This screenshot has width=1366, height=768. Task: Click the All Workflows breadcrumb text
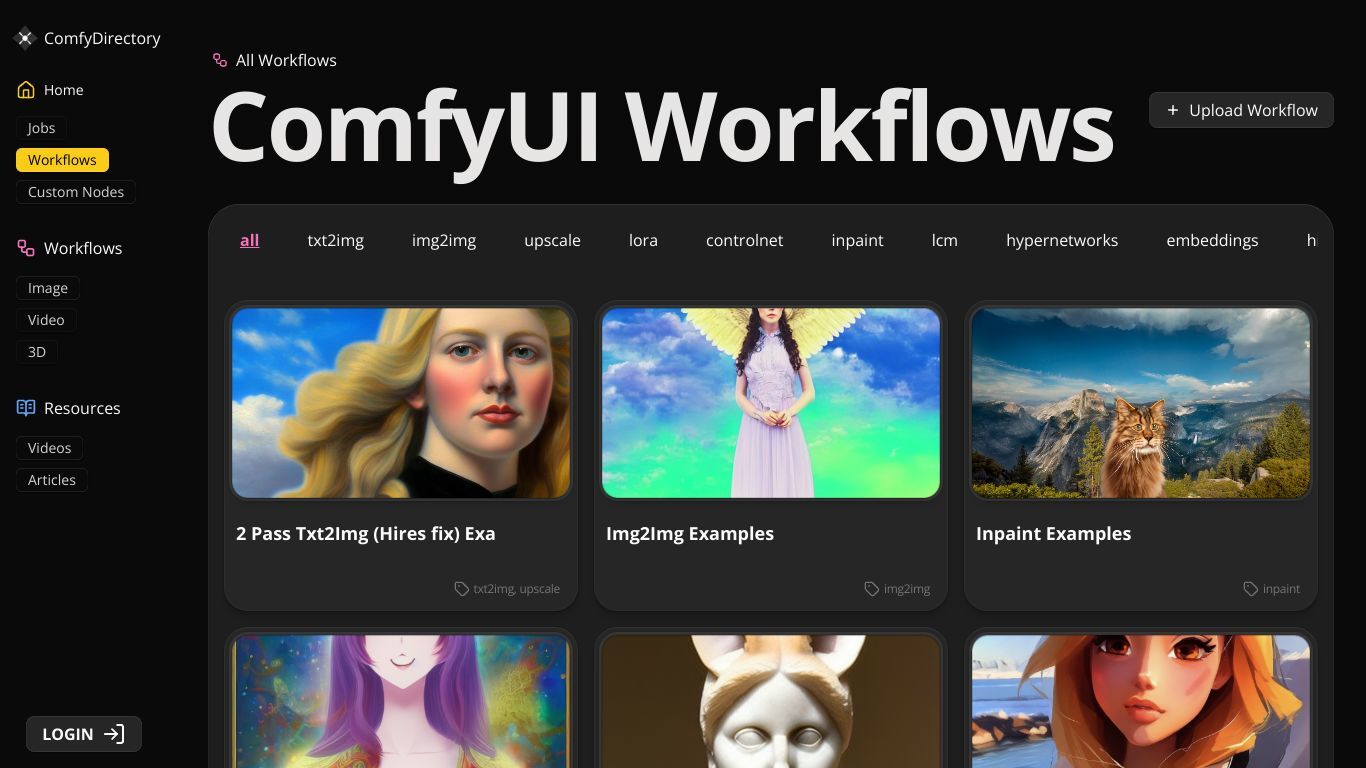(x=286, y=60)
